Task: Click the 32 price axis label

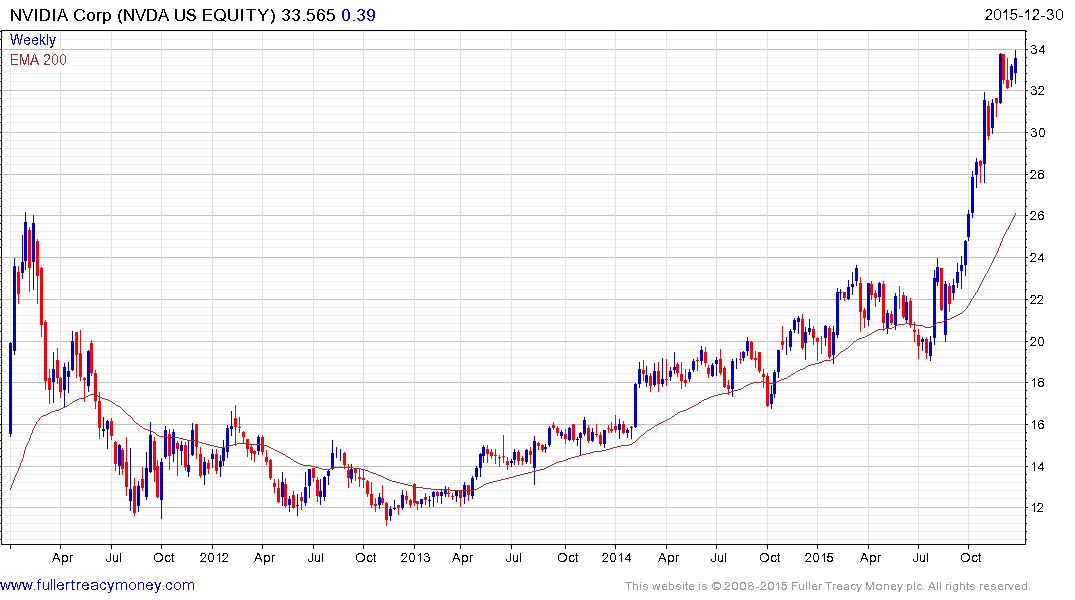Action: 1038,91
